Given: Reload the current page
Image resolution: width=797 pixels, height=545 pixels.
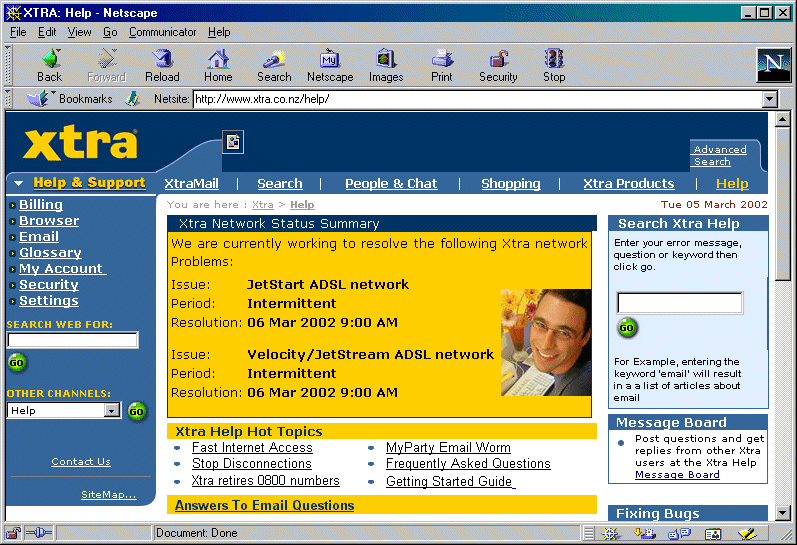Looking at the screenshot, I should [162, 64].
